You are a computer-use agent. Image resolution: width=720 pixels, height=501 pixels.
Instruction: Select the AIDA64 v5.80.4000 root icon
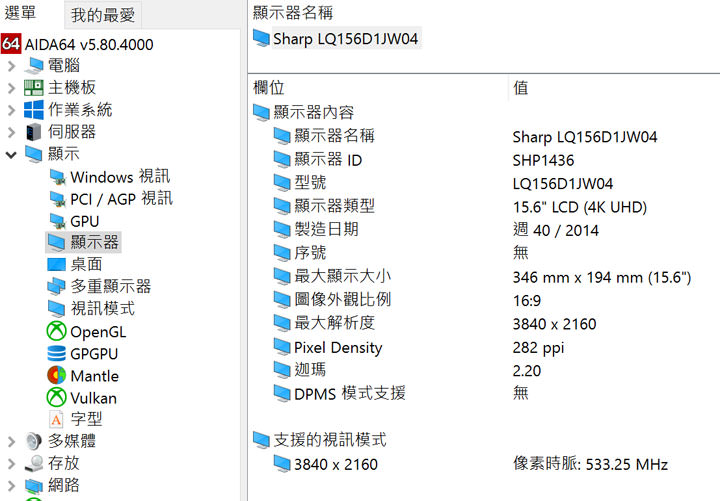pos(11,44)
